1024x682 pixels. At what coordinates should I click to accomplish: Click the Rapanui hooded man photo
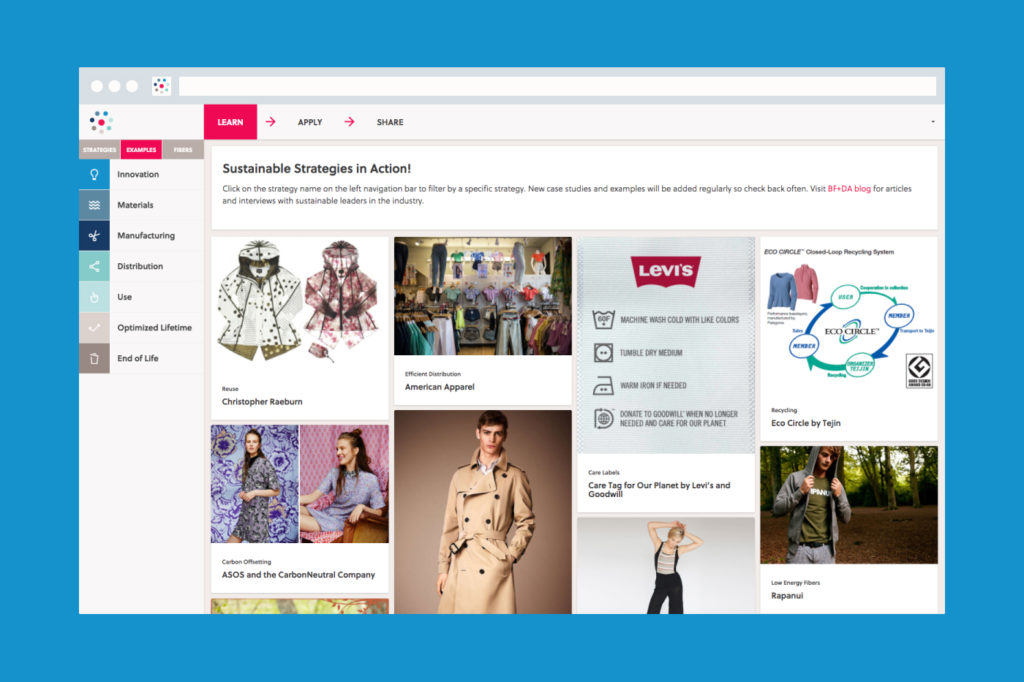(x=849, y=505)
